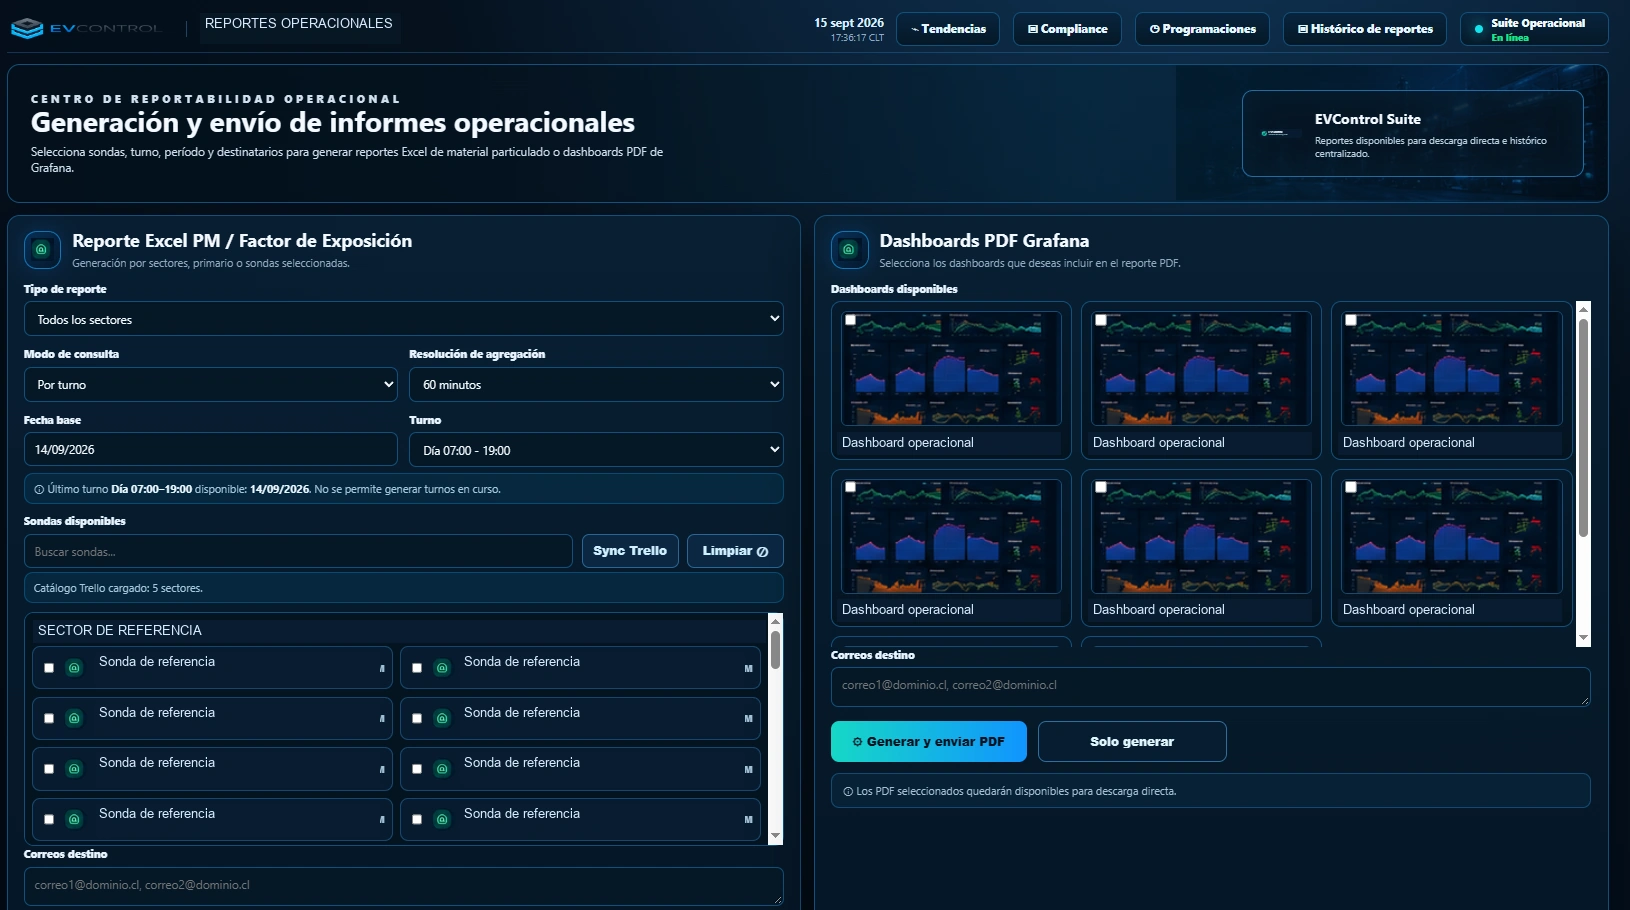Screen dimensions: 1630x910
Task: Check the top-middle dashboard card checkbox
Action: click(x=1100, y=320)
